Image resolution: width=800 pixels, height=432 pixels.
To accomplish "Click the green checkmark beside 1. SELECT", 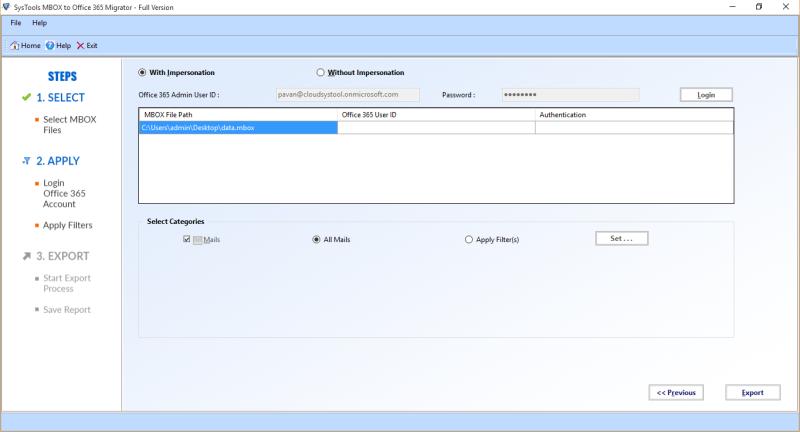I will tap(27, 97).
